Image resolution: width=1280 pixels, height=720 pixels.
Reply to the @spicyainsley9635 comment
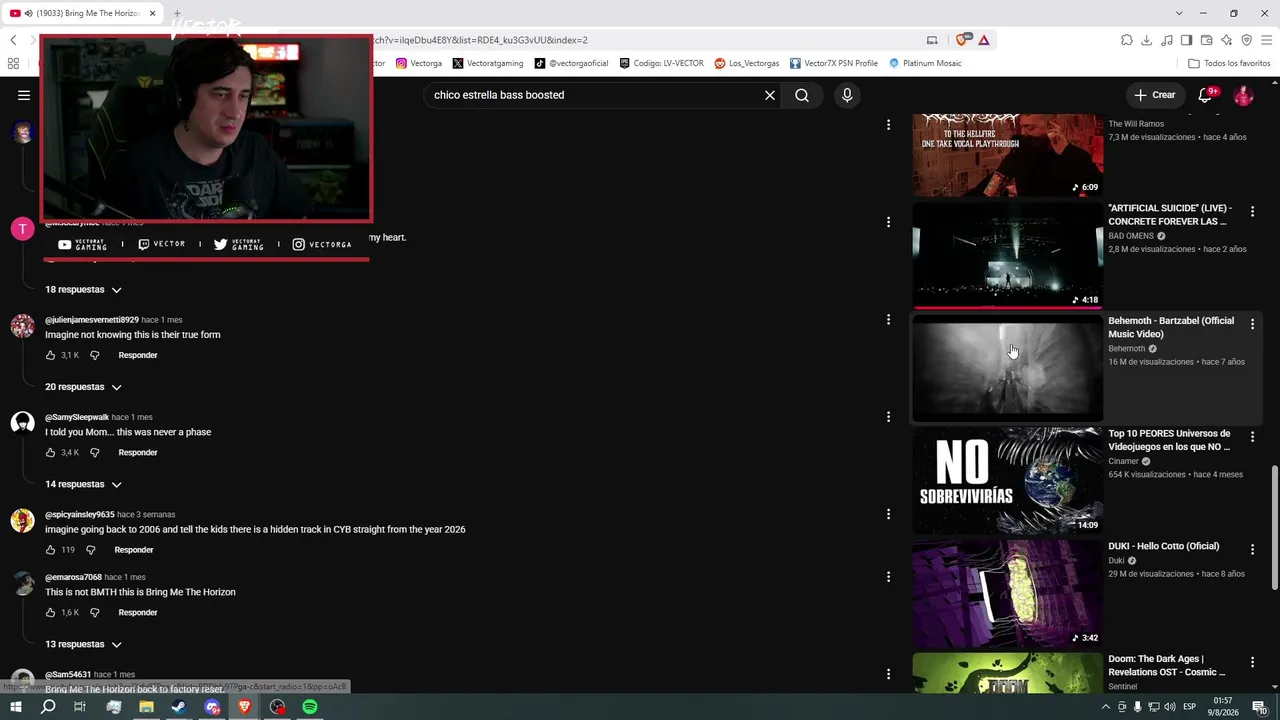pyautogui.click(x=134, y=550)
